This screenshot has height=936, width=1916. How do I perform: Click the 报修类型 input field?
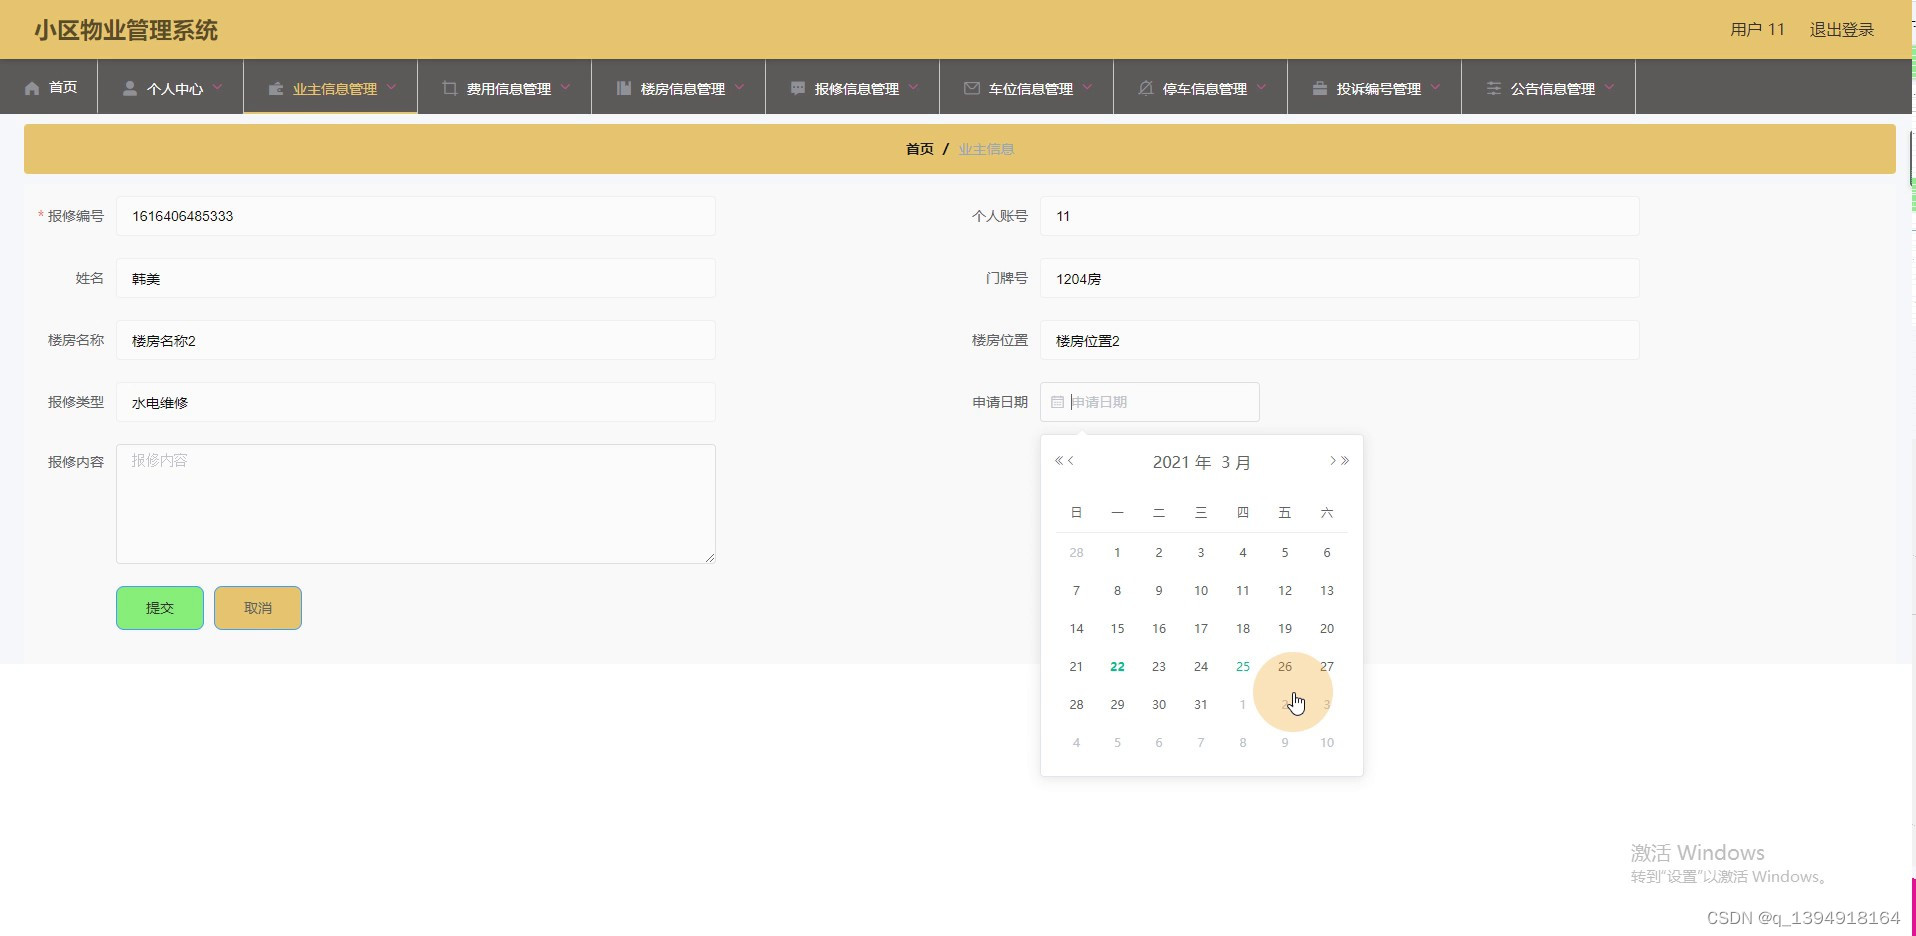coord(416,402)
